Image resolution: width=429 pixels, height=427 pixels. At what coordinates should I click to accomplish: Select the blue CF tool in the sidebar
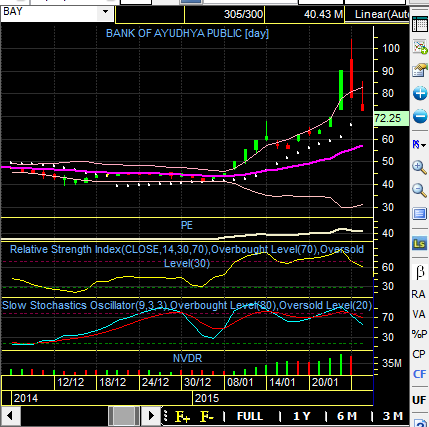(419, 374)
